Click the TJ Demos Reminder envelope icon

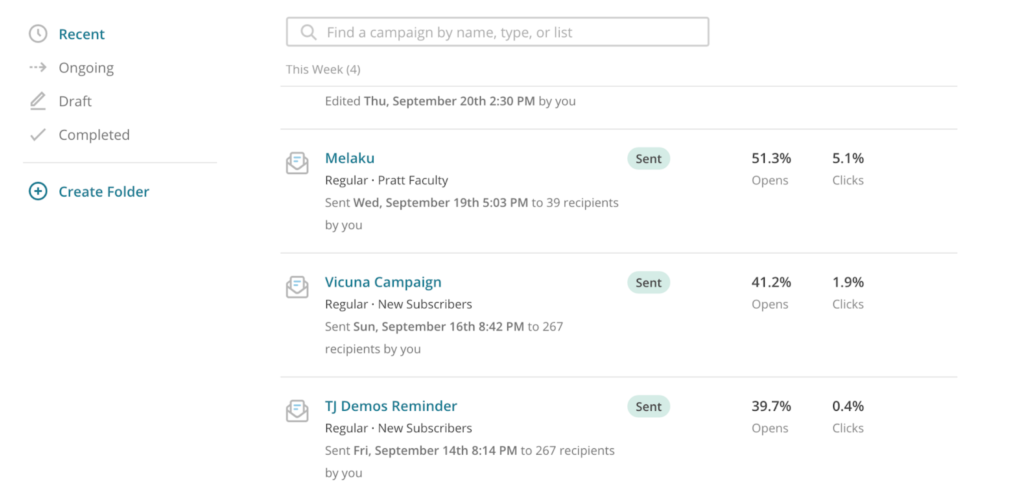(x=297, y=411)
